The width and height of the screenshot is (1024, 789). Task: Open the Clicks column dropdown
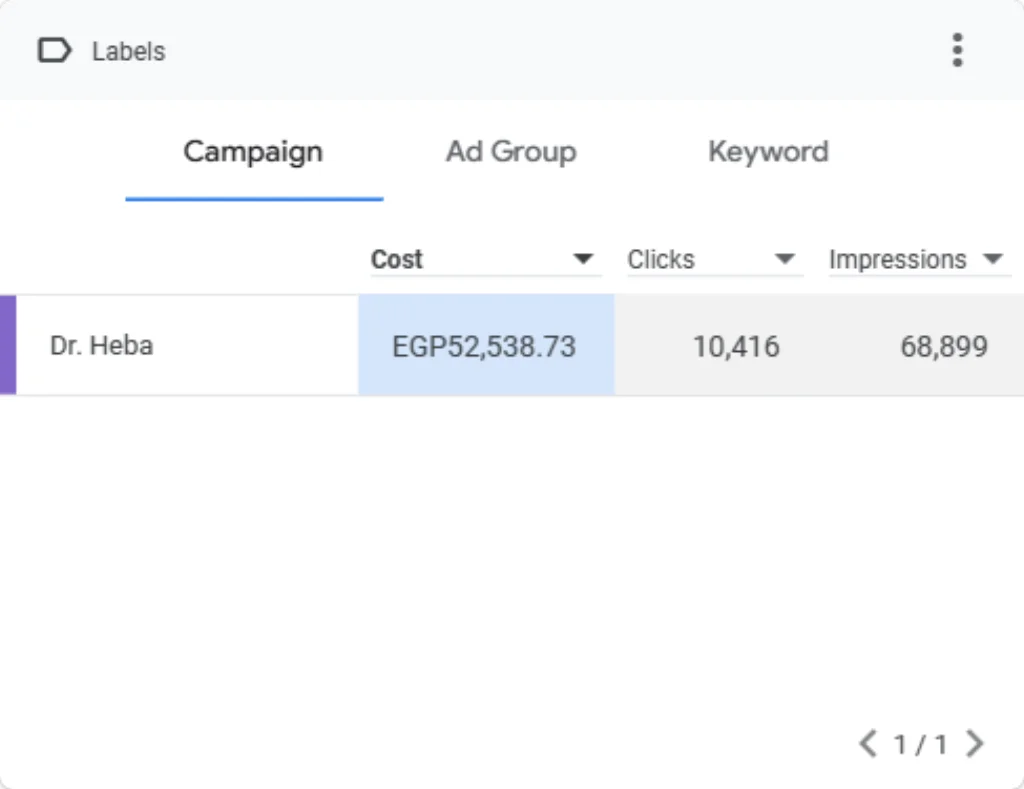(715, 259)
